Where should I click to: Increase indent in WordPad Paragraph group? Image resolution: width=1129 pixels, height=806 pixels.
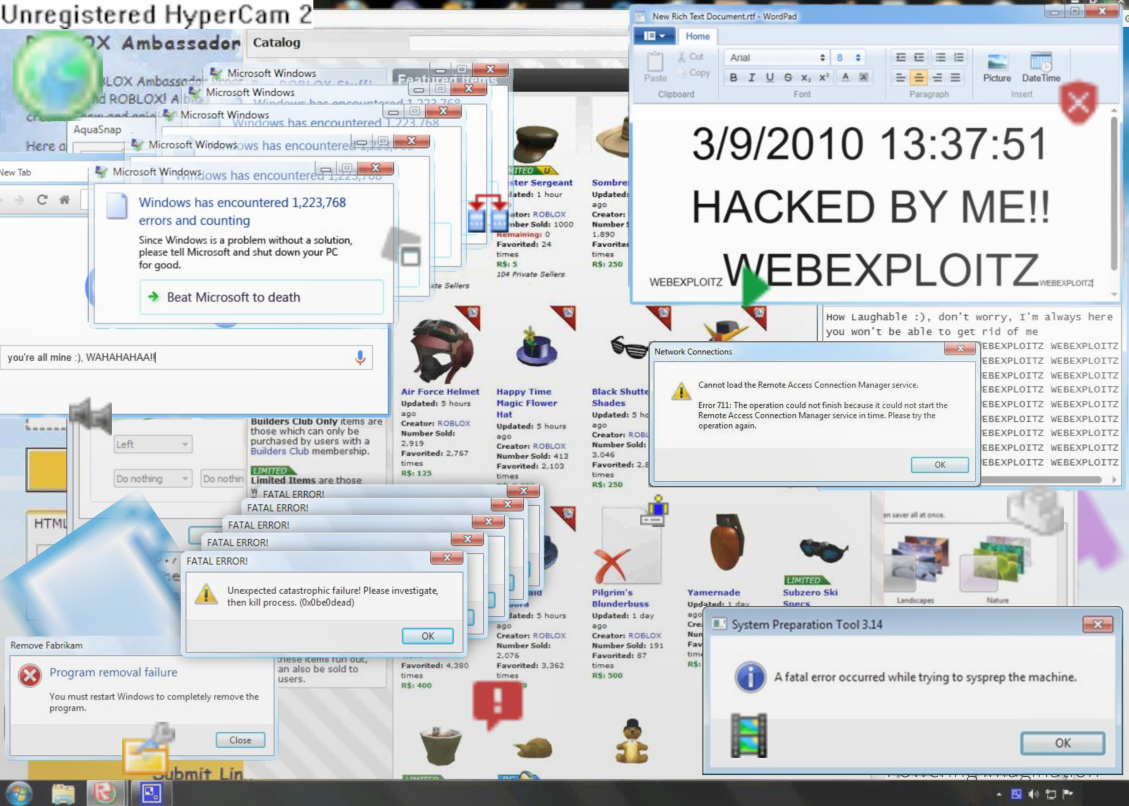point(919,57)
